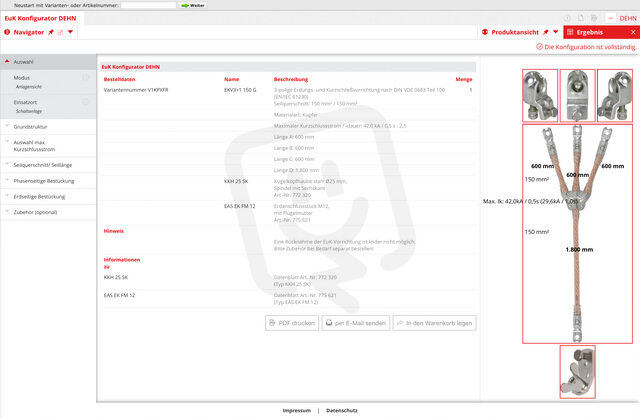This screenshot has width=640, height=418.
Task: Select the EuK Konfigurator DEHN tab
Action: [40, 18]
